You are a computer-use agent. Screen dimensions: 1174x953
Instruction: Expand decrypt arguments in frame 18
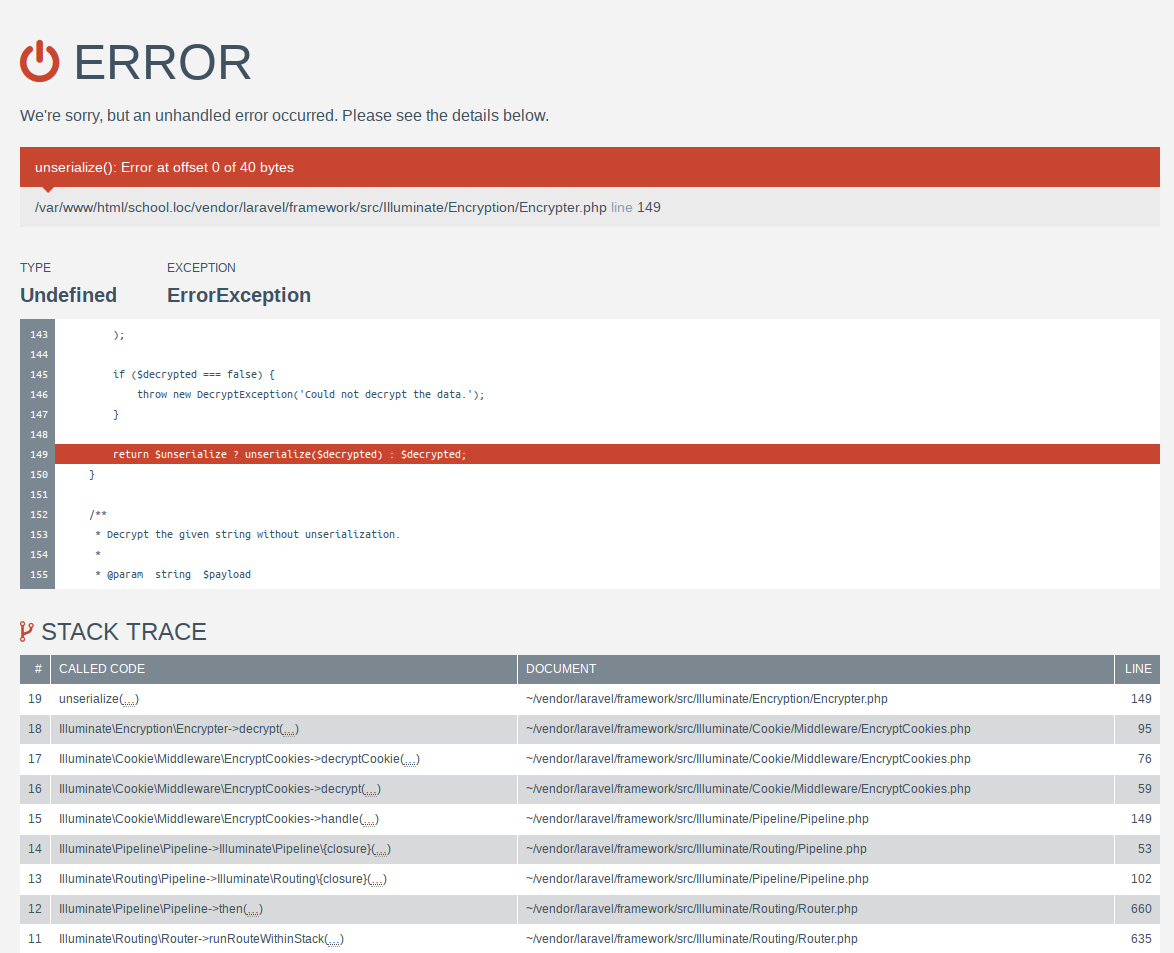click(x=289, y=729)
